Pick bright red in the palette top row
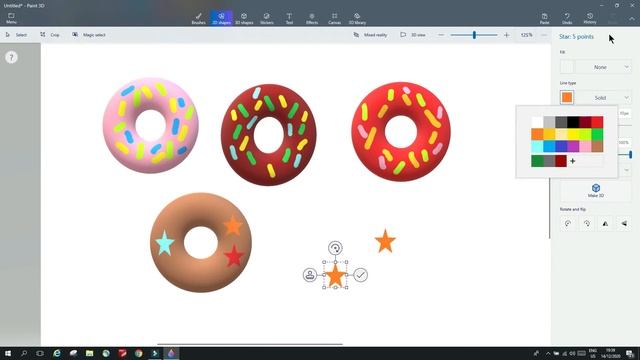 tap(597, 122)
